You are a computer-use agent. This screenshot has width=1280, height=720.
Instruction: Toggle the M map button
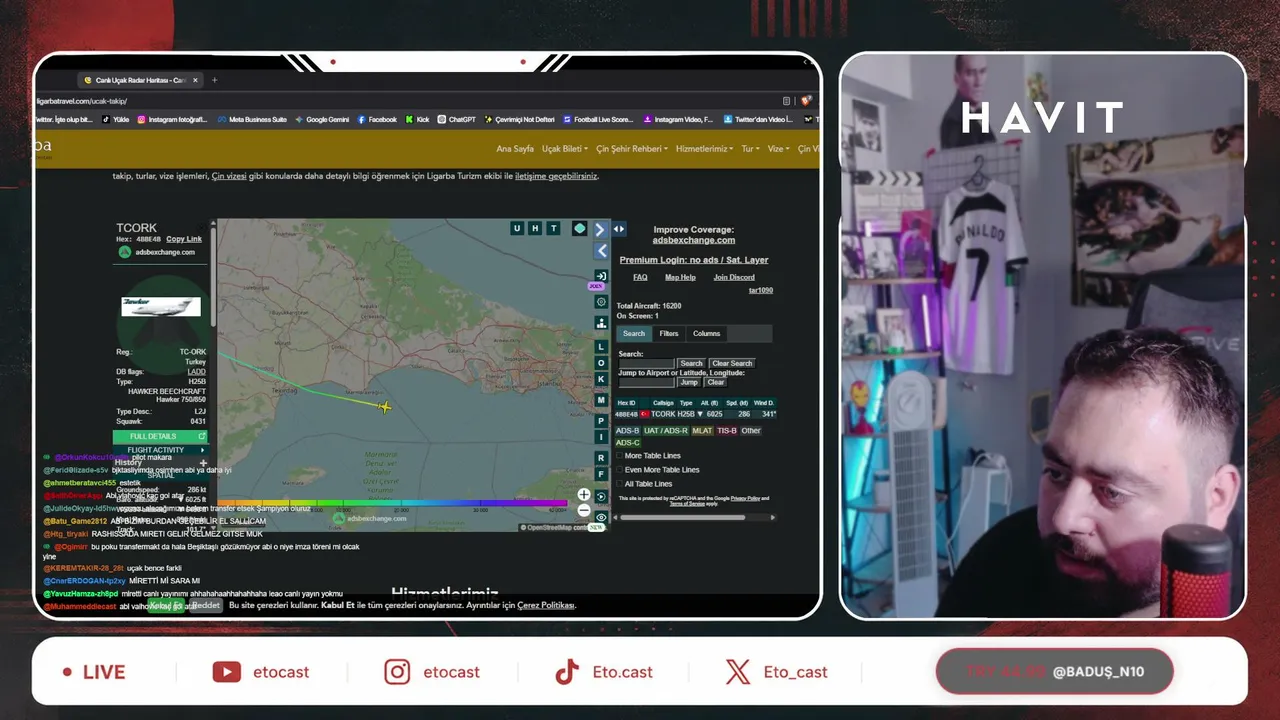[x=601, y=400]
